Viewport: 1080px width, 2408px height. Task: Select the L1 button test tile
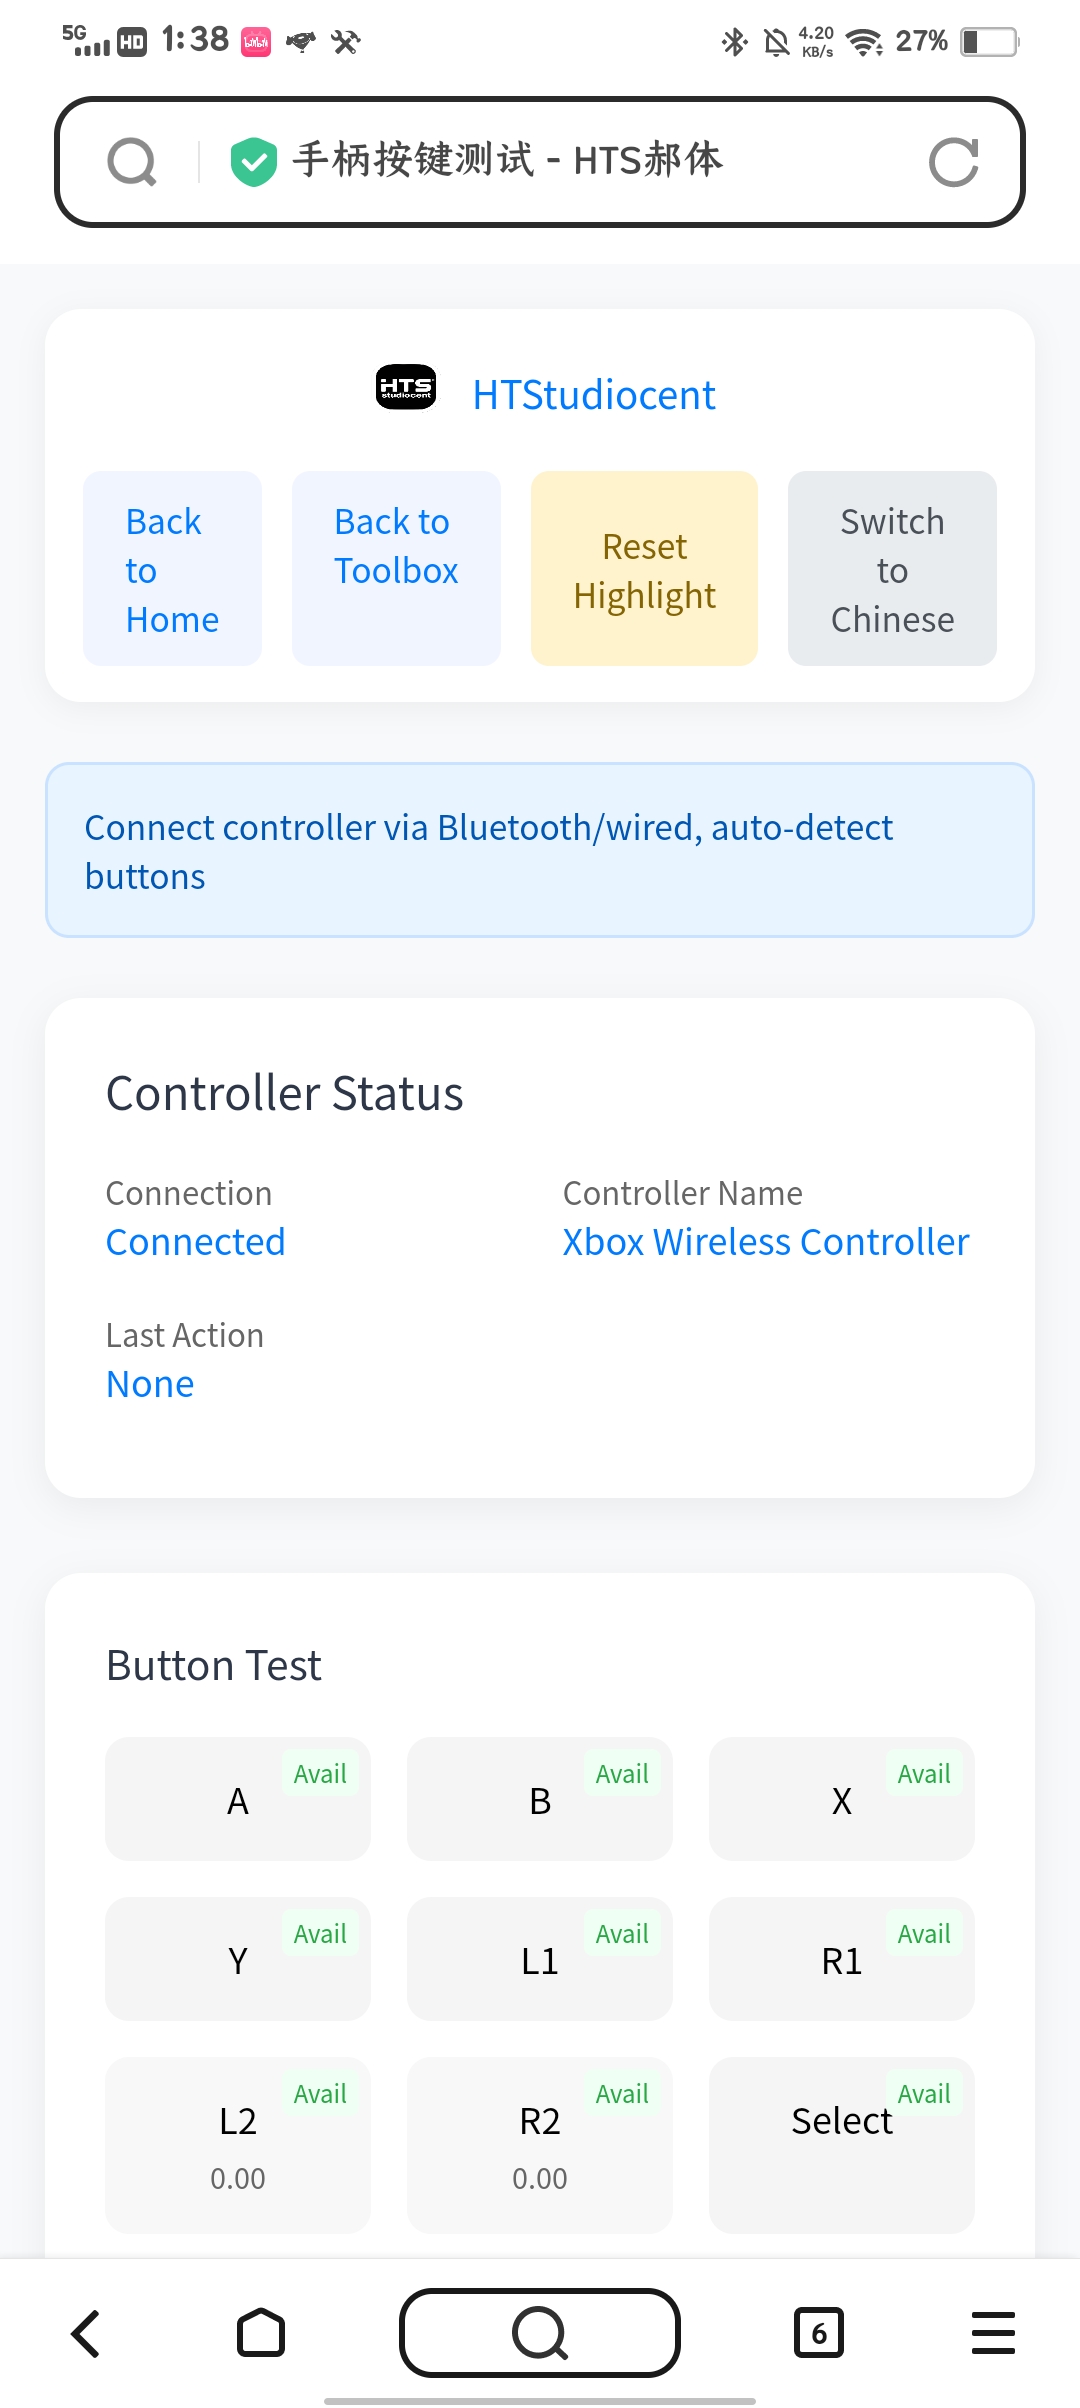[540, 1960]
